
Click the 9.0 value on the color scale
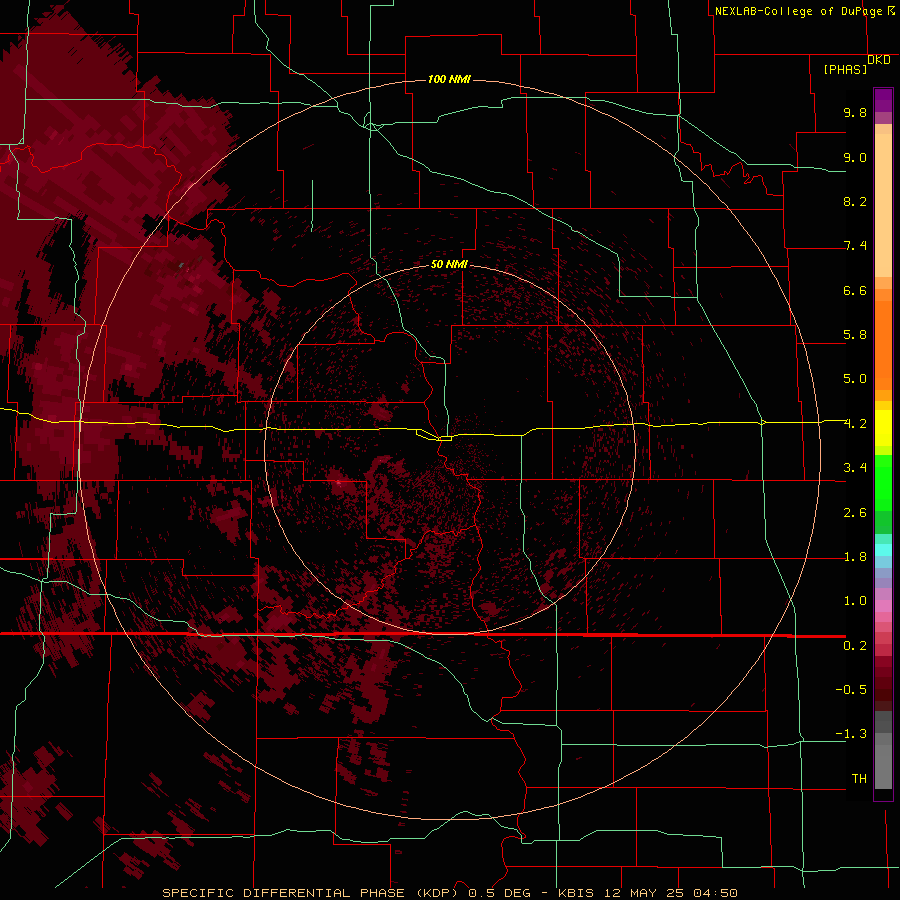pyautogui.click(x=855, y=157)
